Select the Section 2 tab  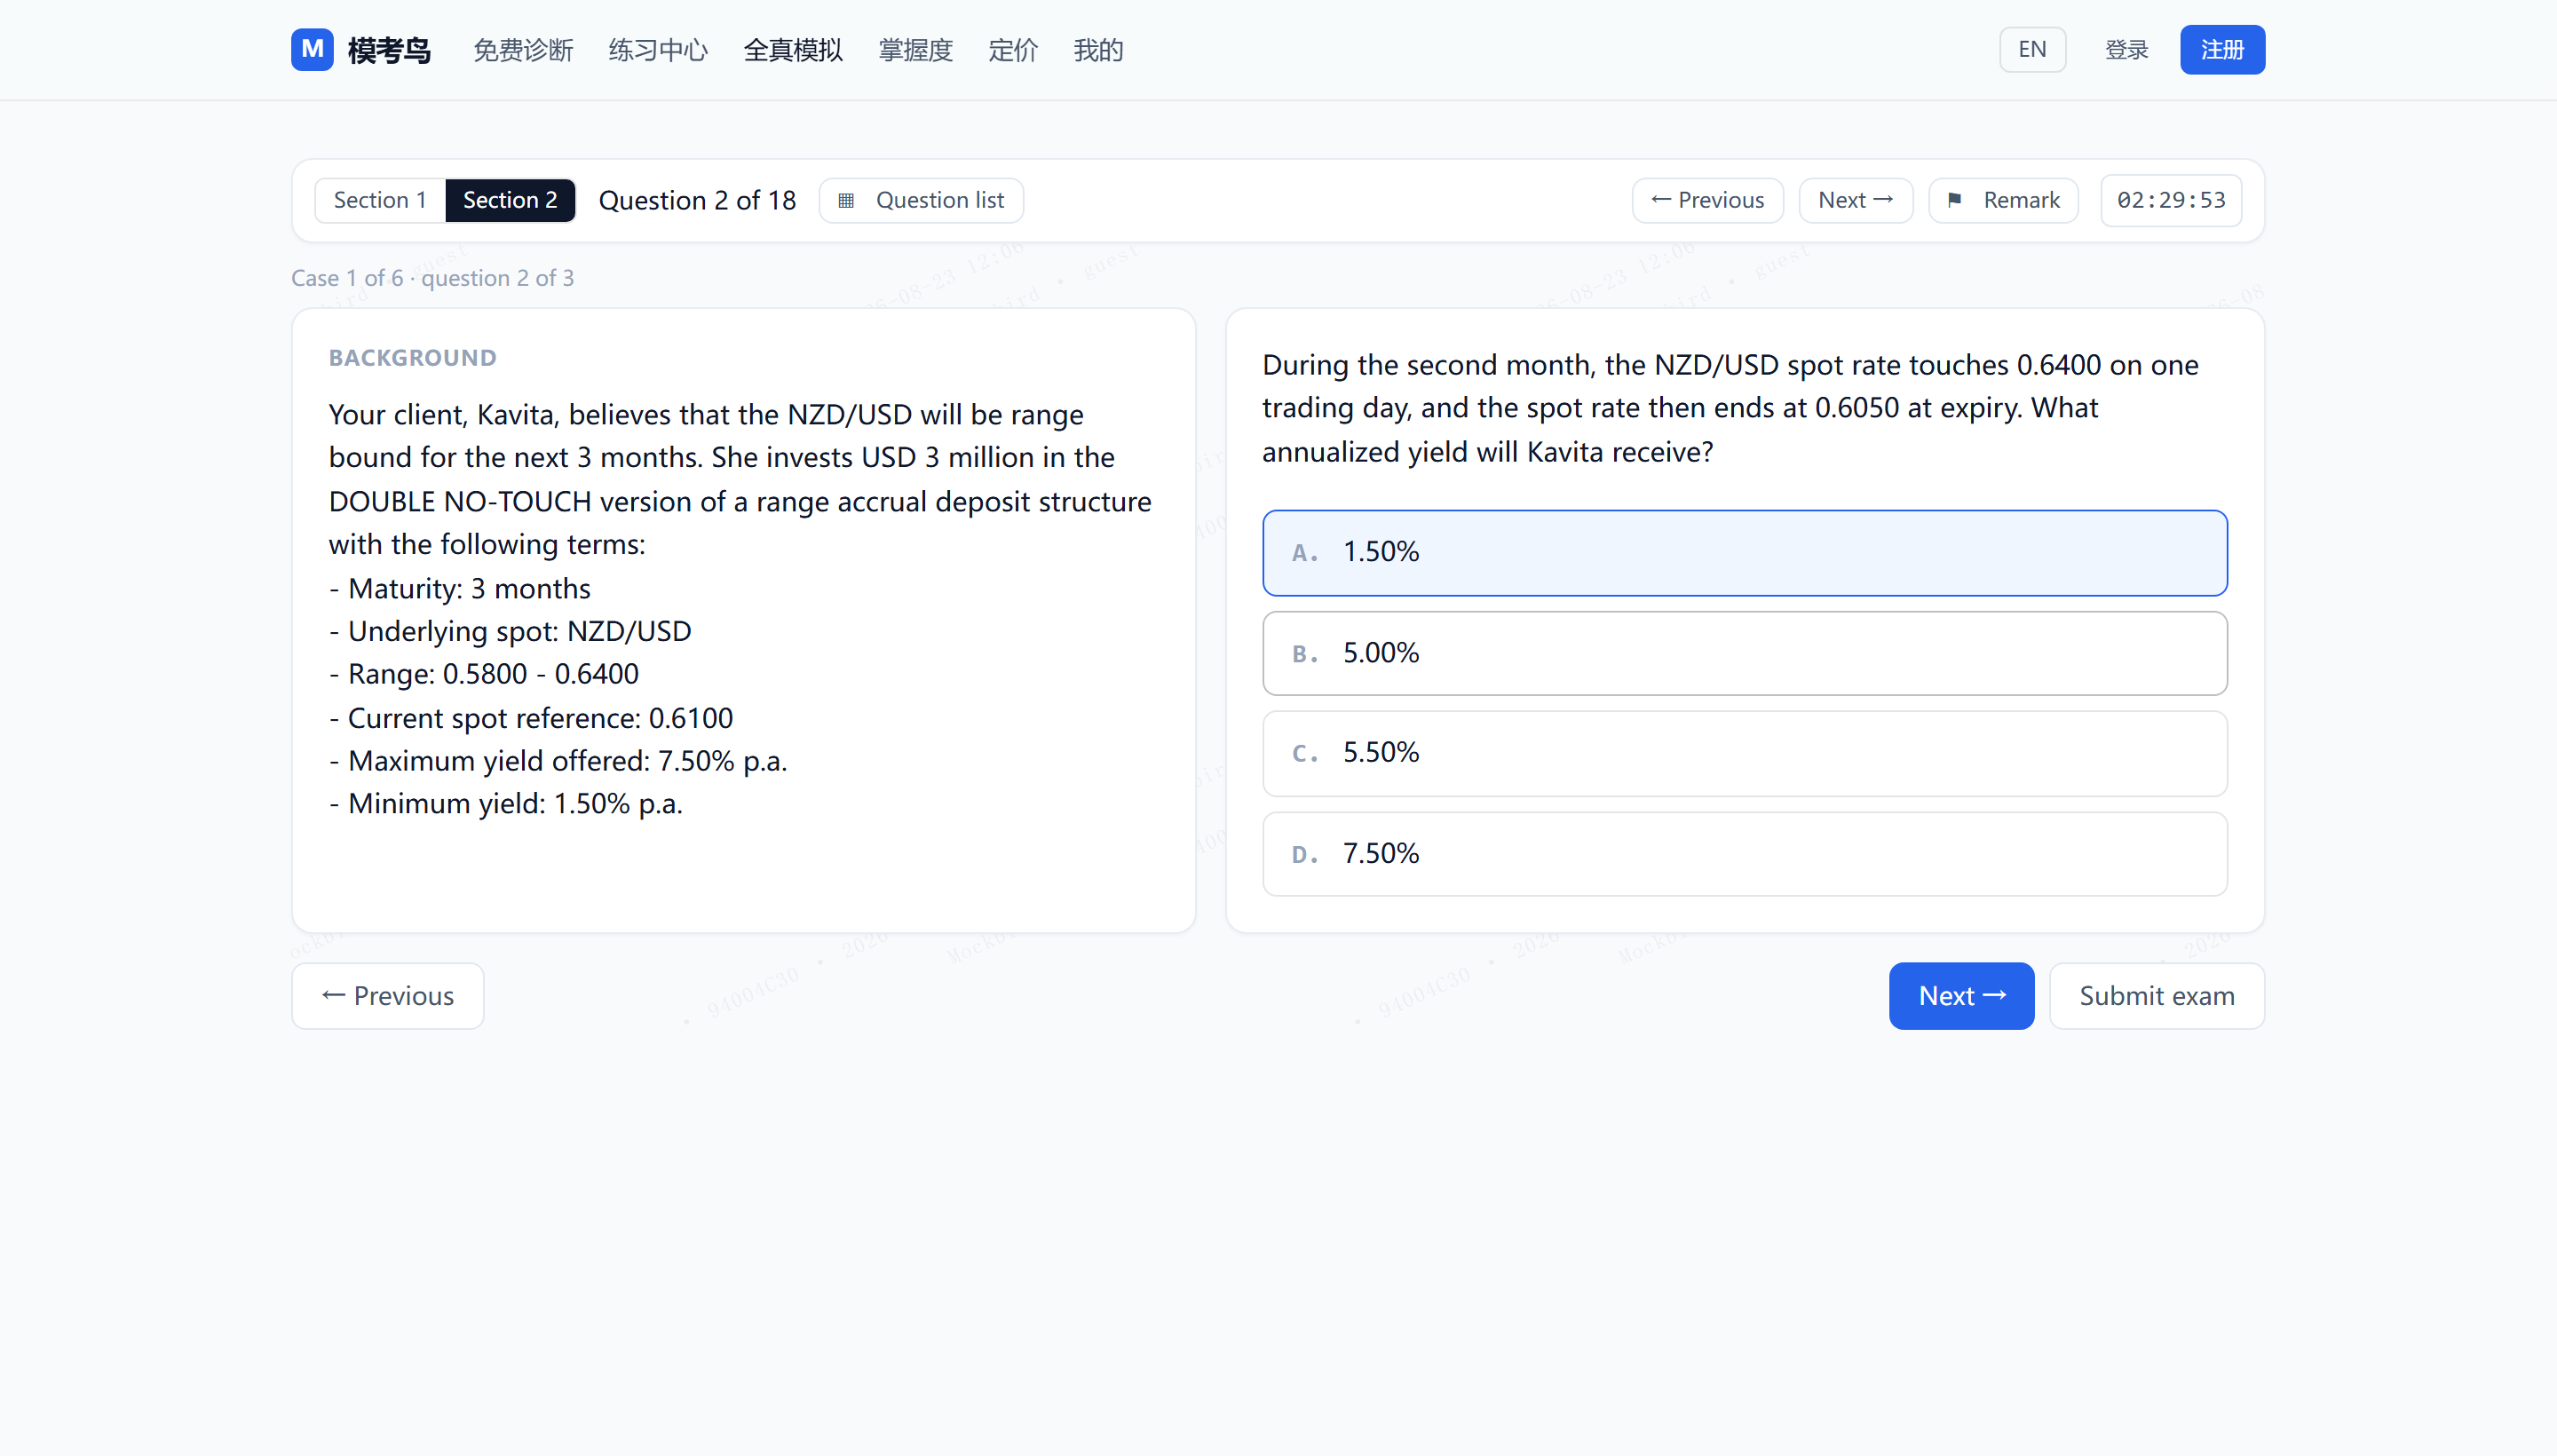point(510,200)
